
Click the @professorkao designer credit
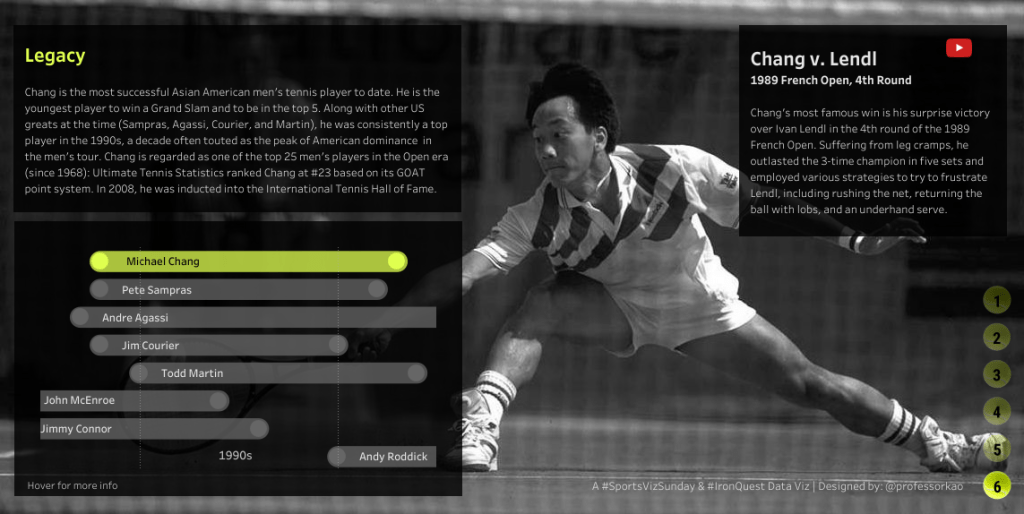click(923, 487)
